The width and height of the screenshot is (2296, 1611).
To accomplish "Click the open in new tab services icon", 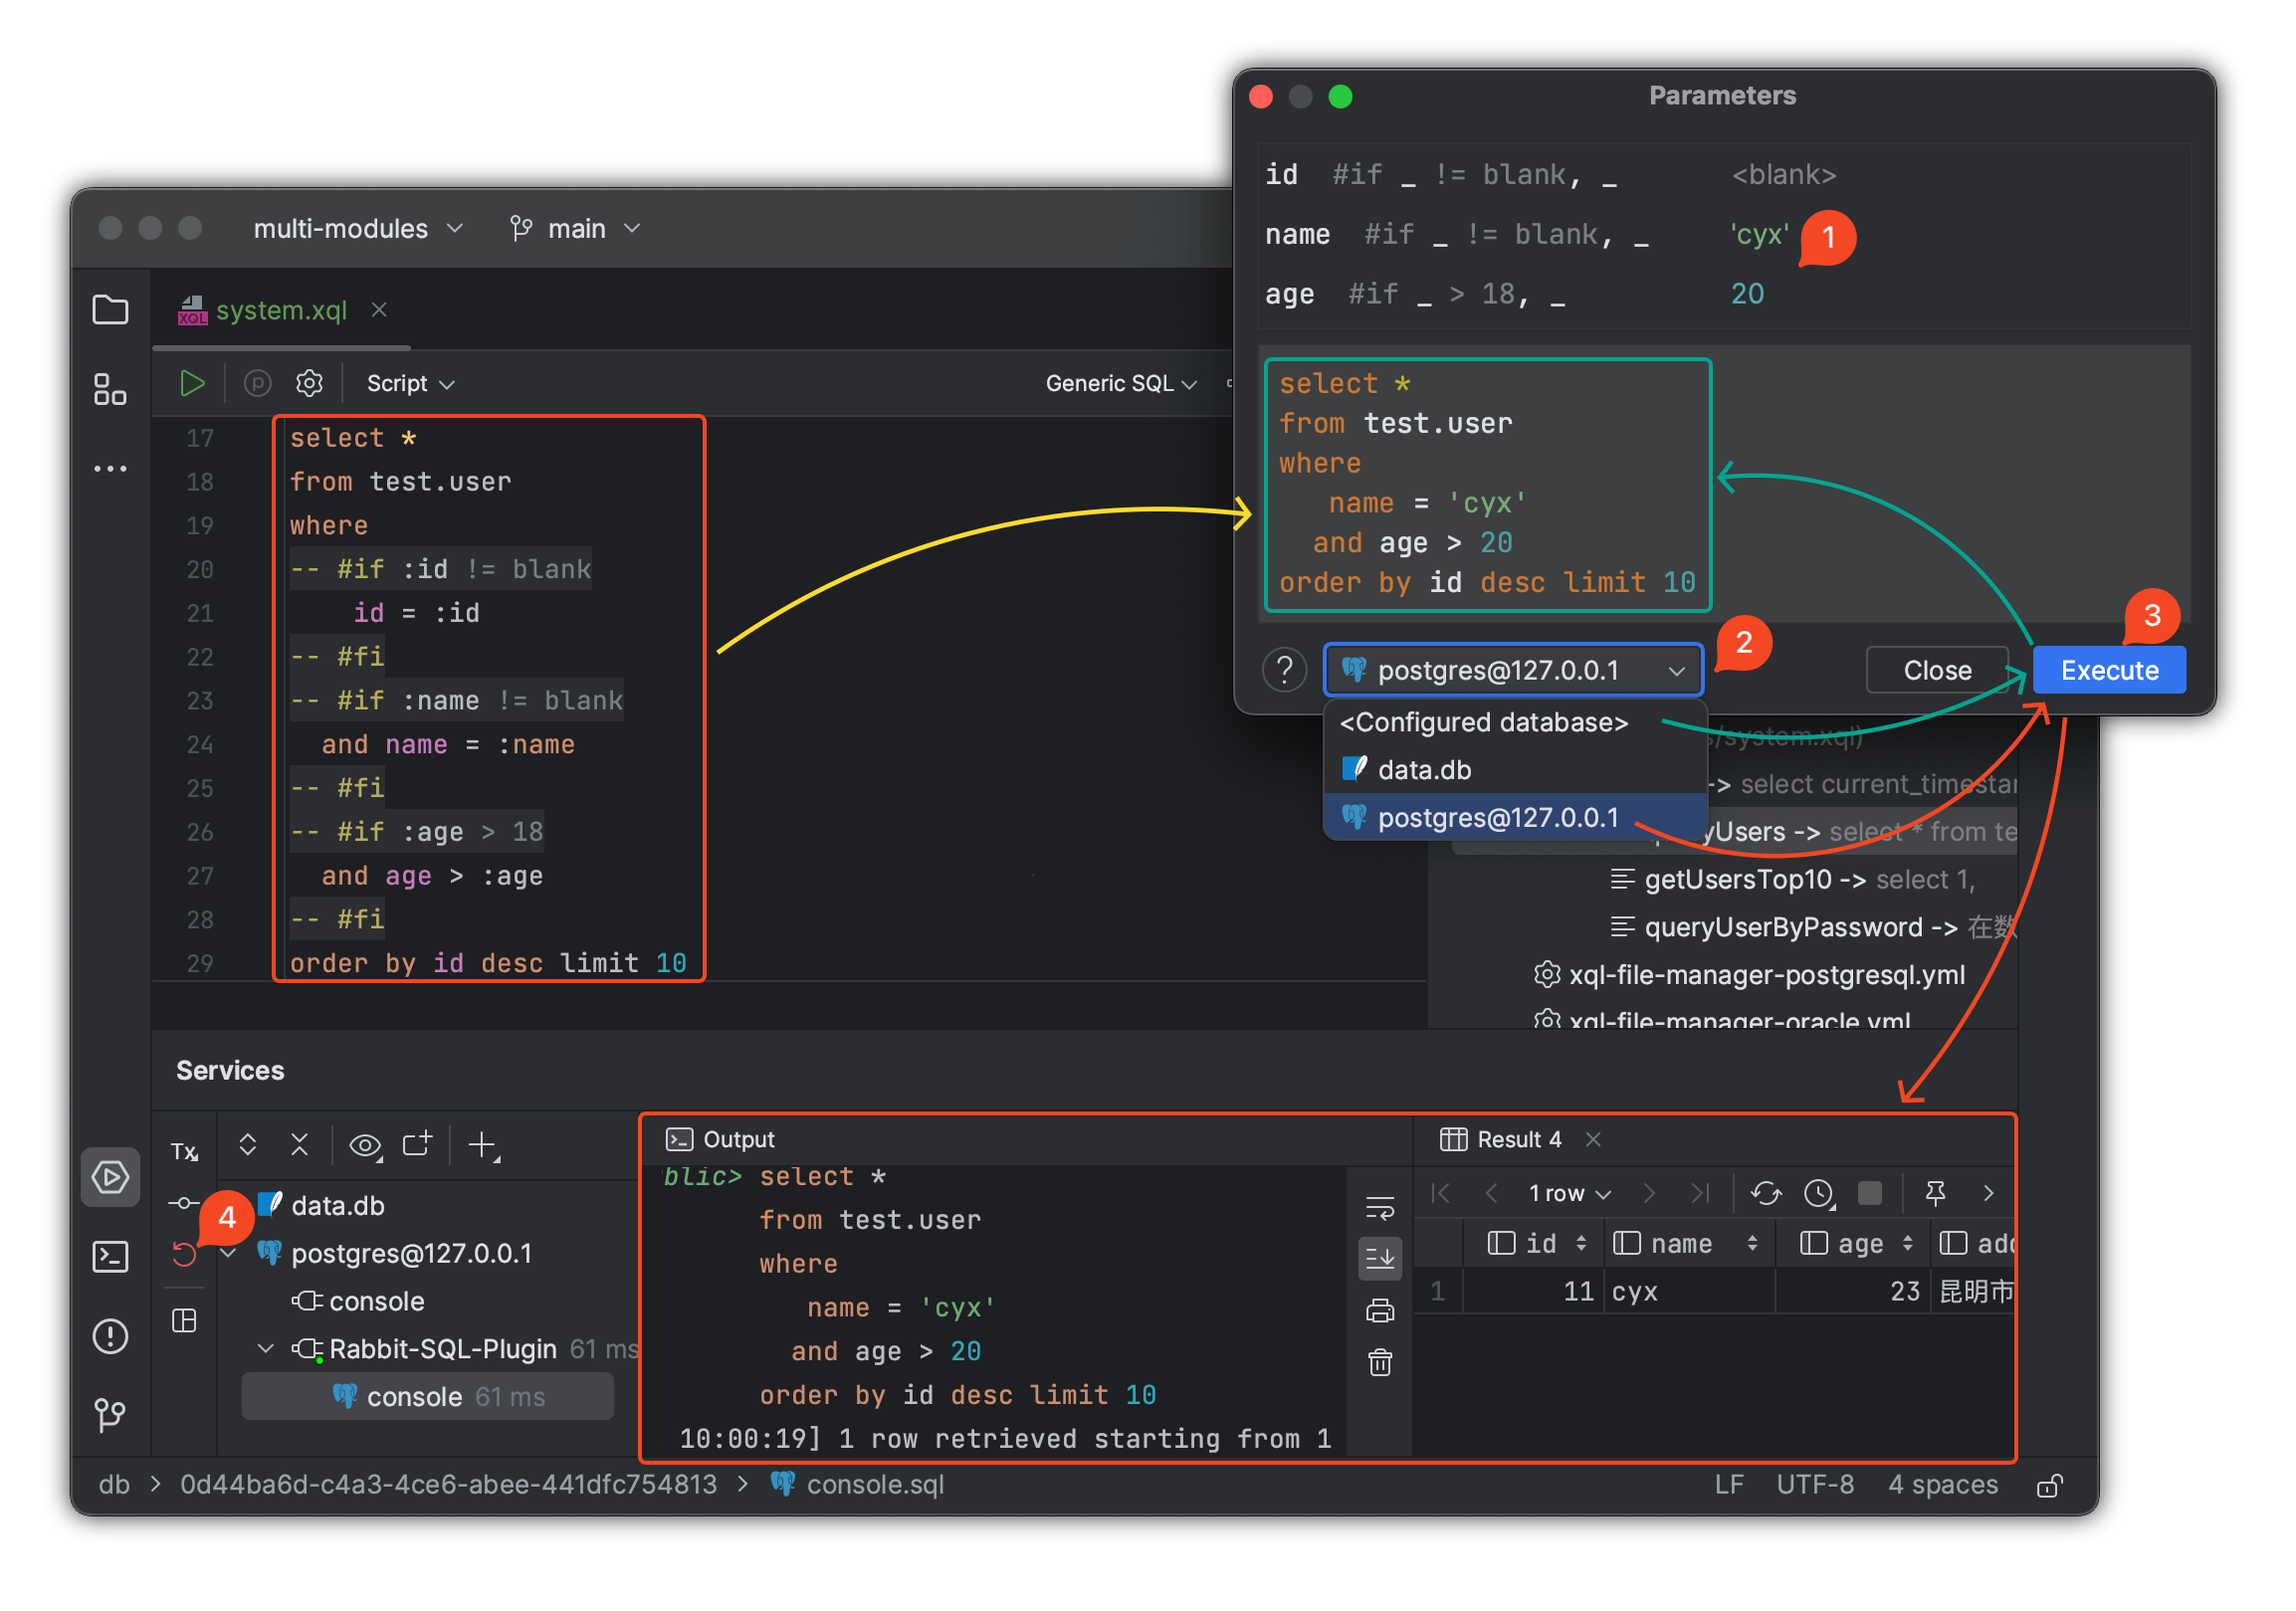I will 417,1144.
